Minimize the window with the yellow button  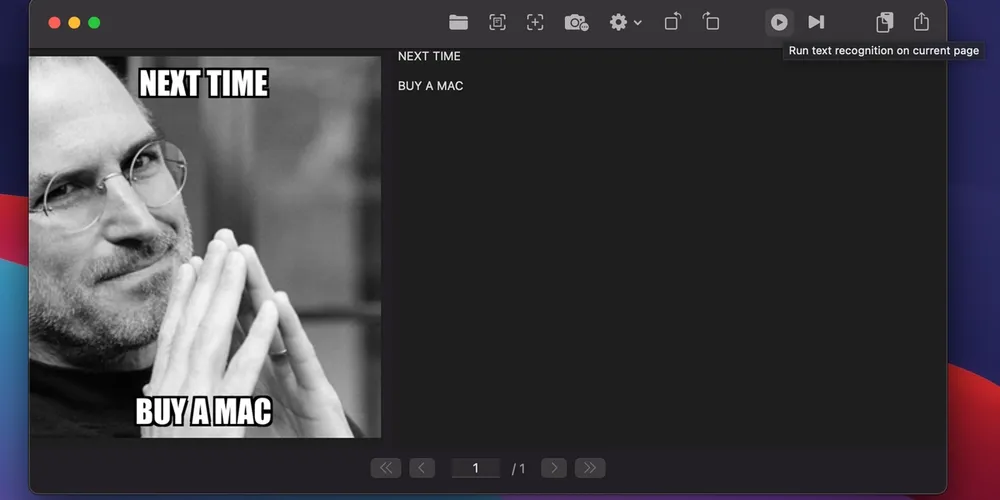74,23
